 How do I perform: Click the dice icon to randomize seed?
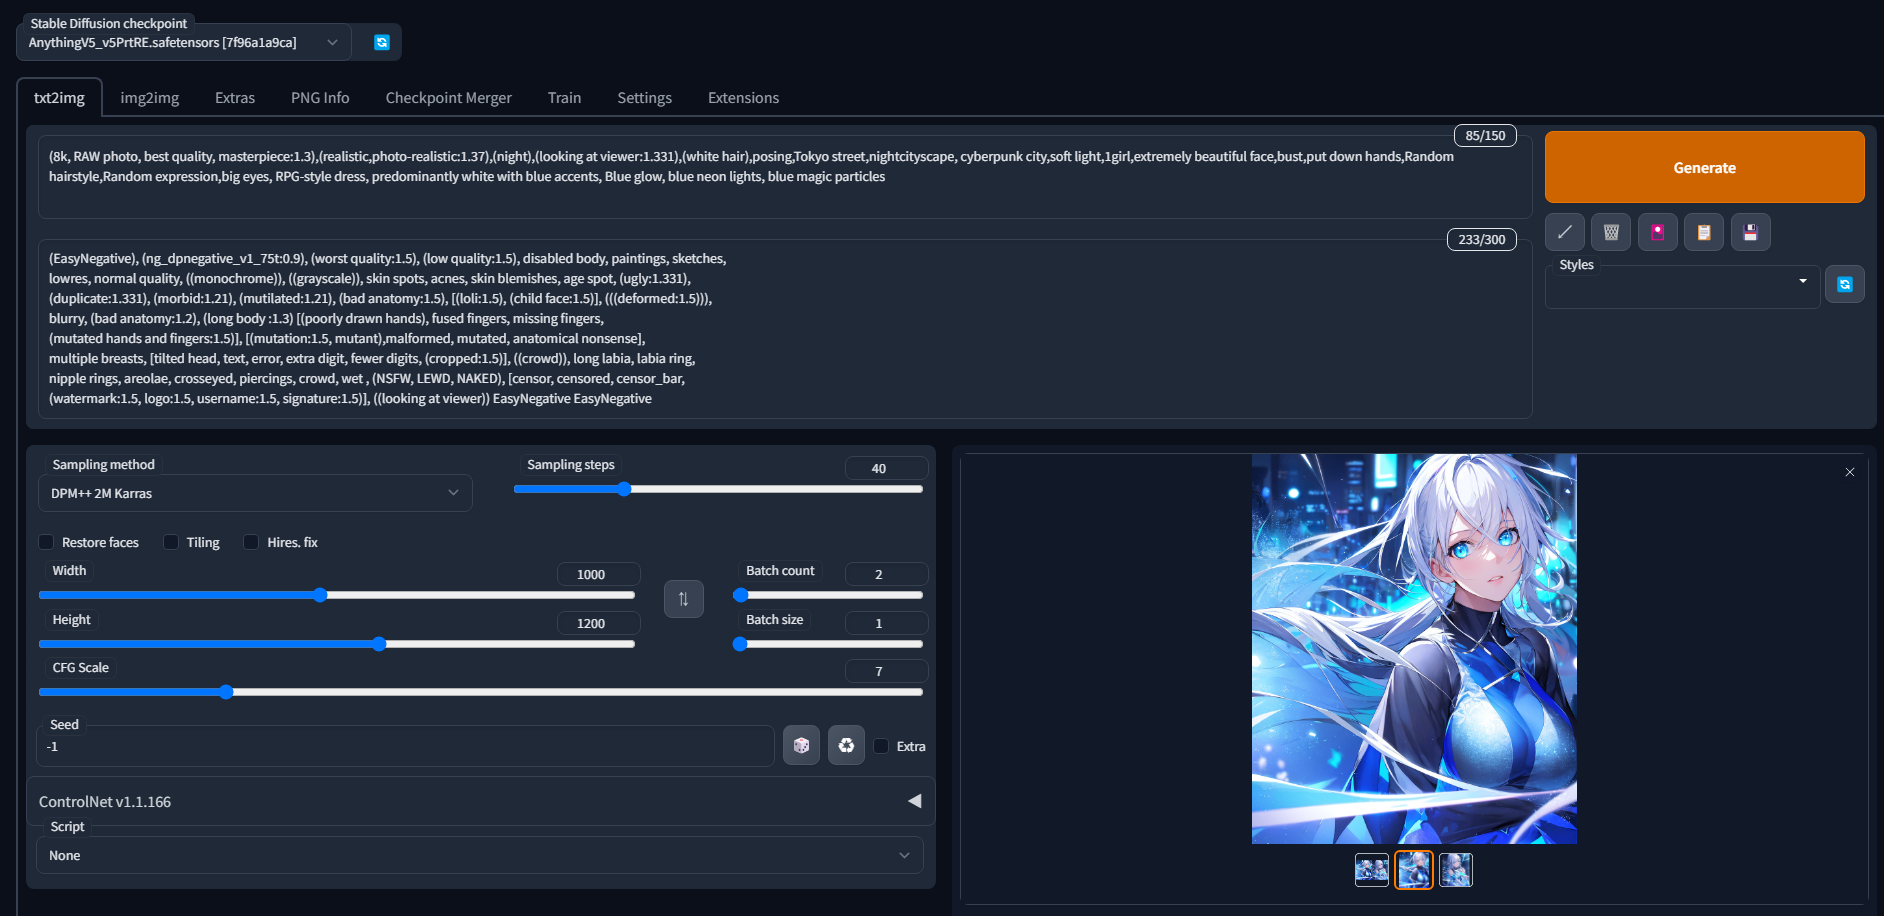click(801, 746)
